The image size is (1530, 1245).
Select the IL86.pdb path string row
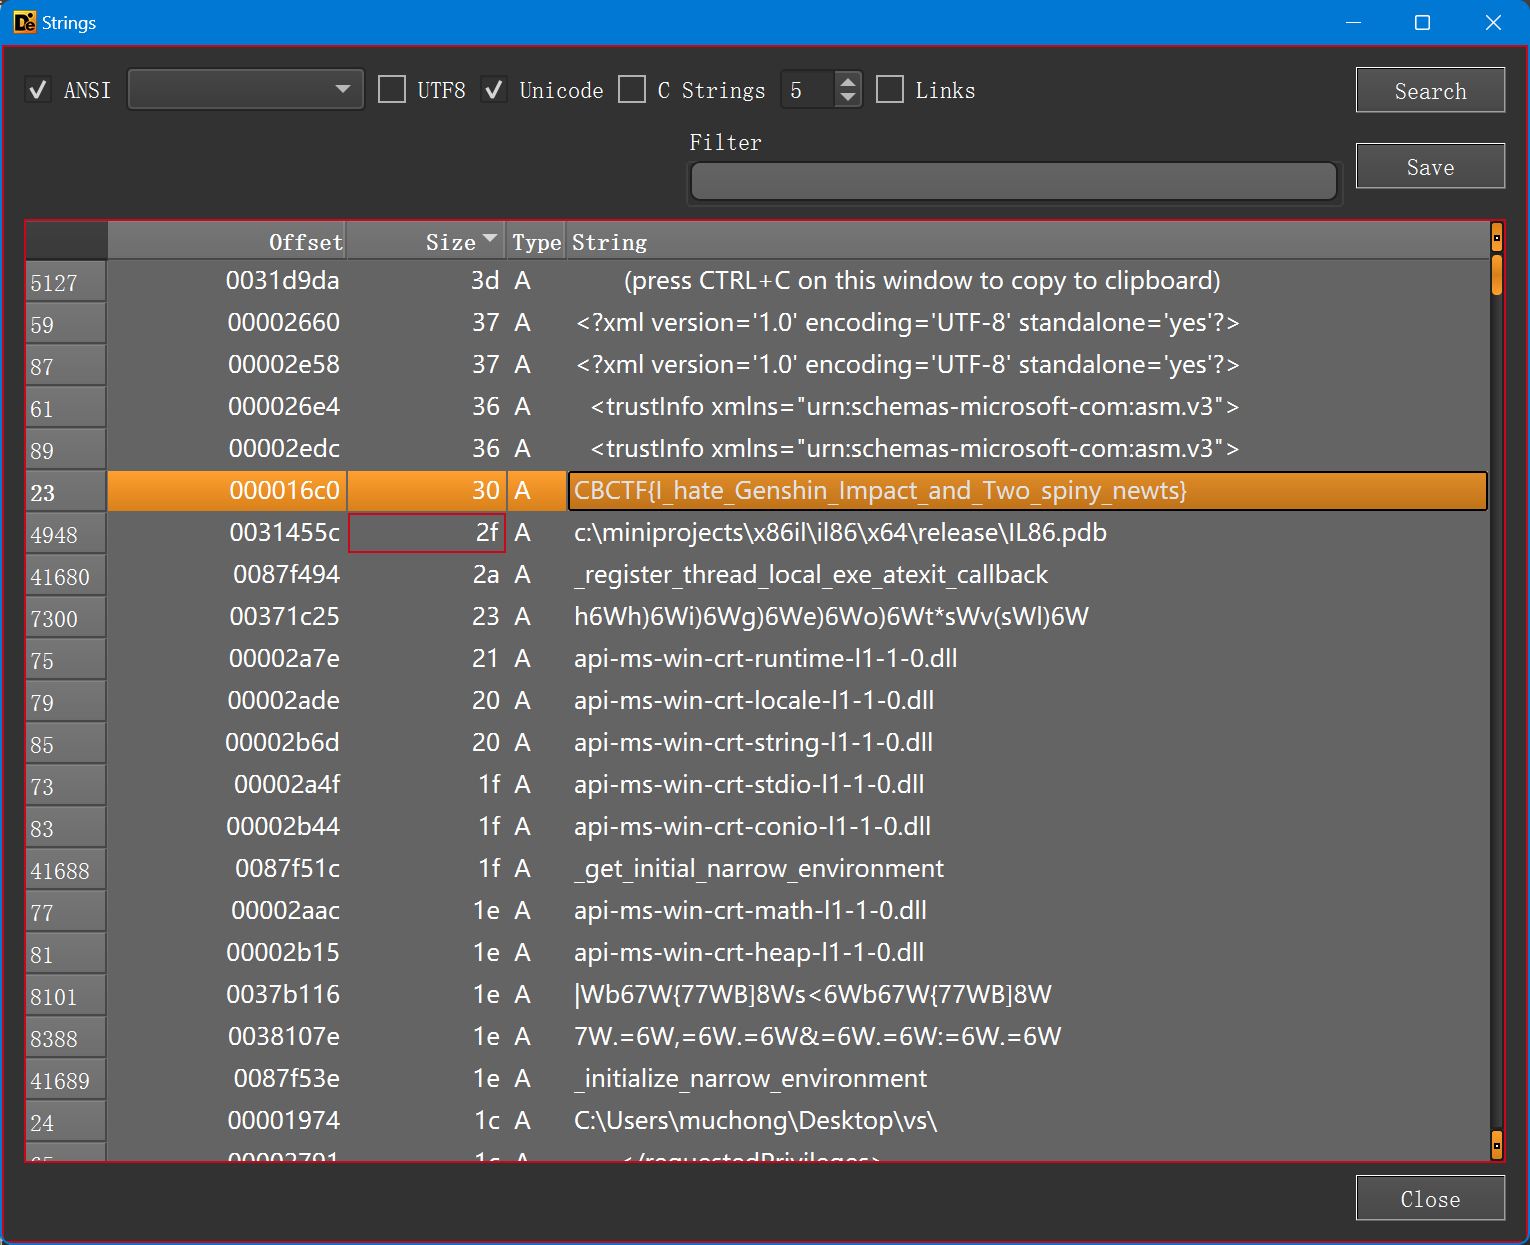click(x=840, y=533)
